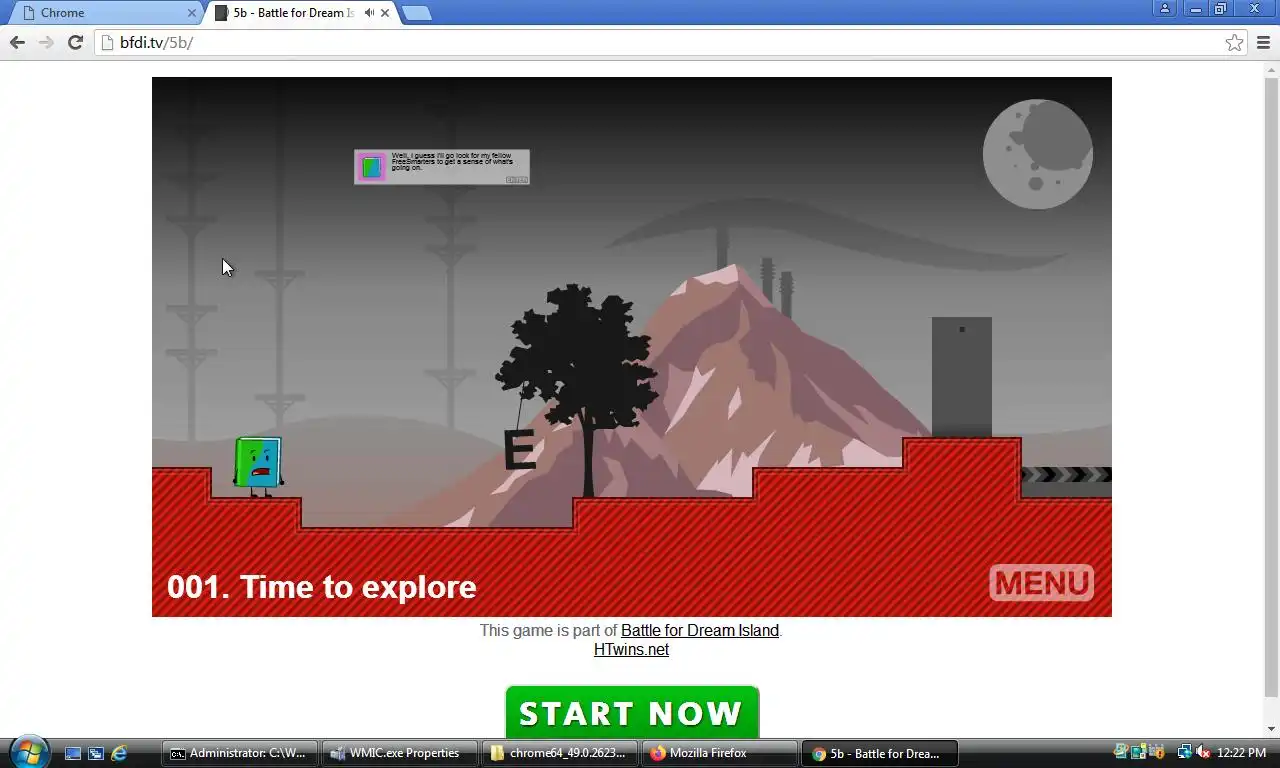The image size is (1280, 768).
Task: Switch to WMIC.exe Properties taskbar button
Action: click(x=400, y=753)
